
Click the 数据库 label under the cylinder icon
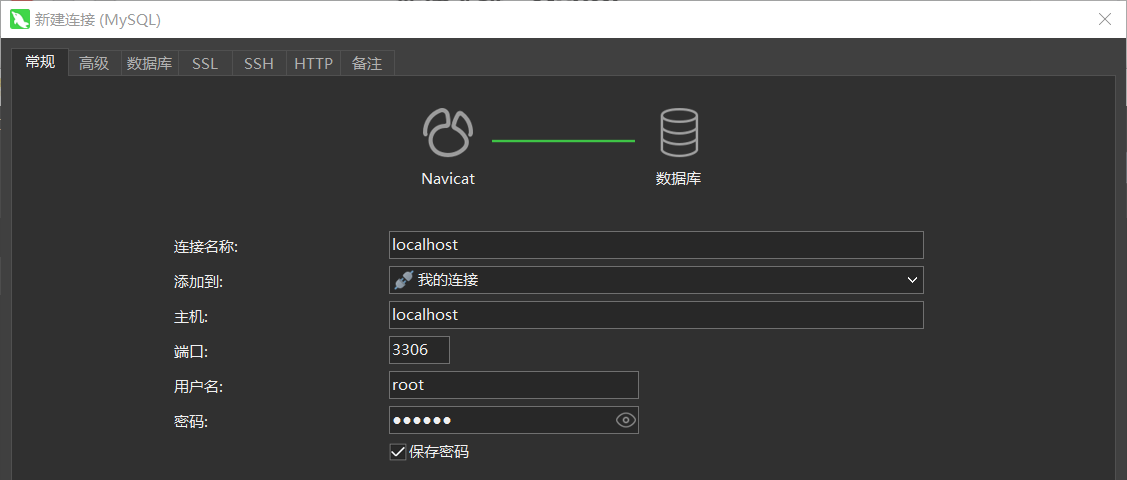click(x=678, y=179)
